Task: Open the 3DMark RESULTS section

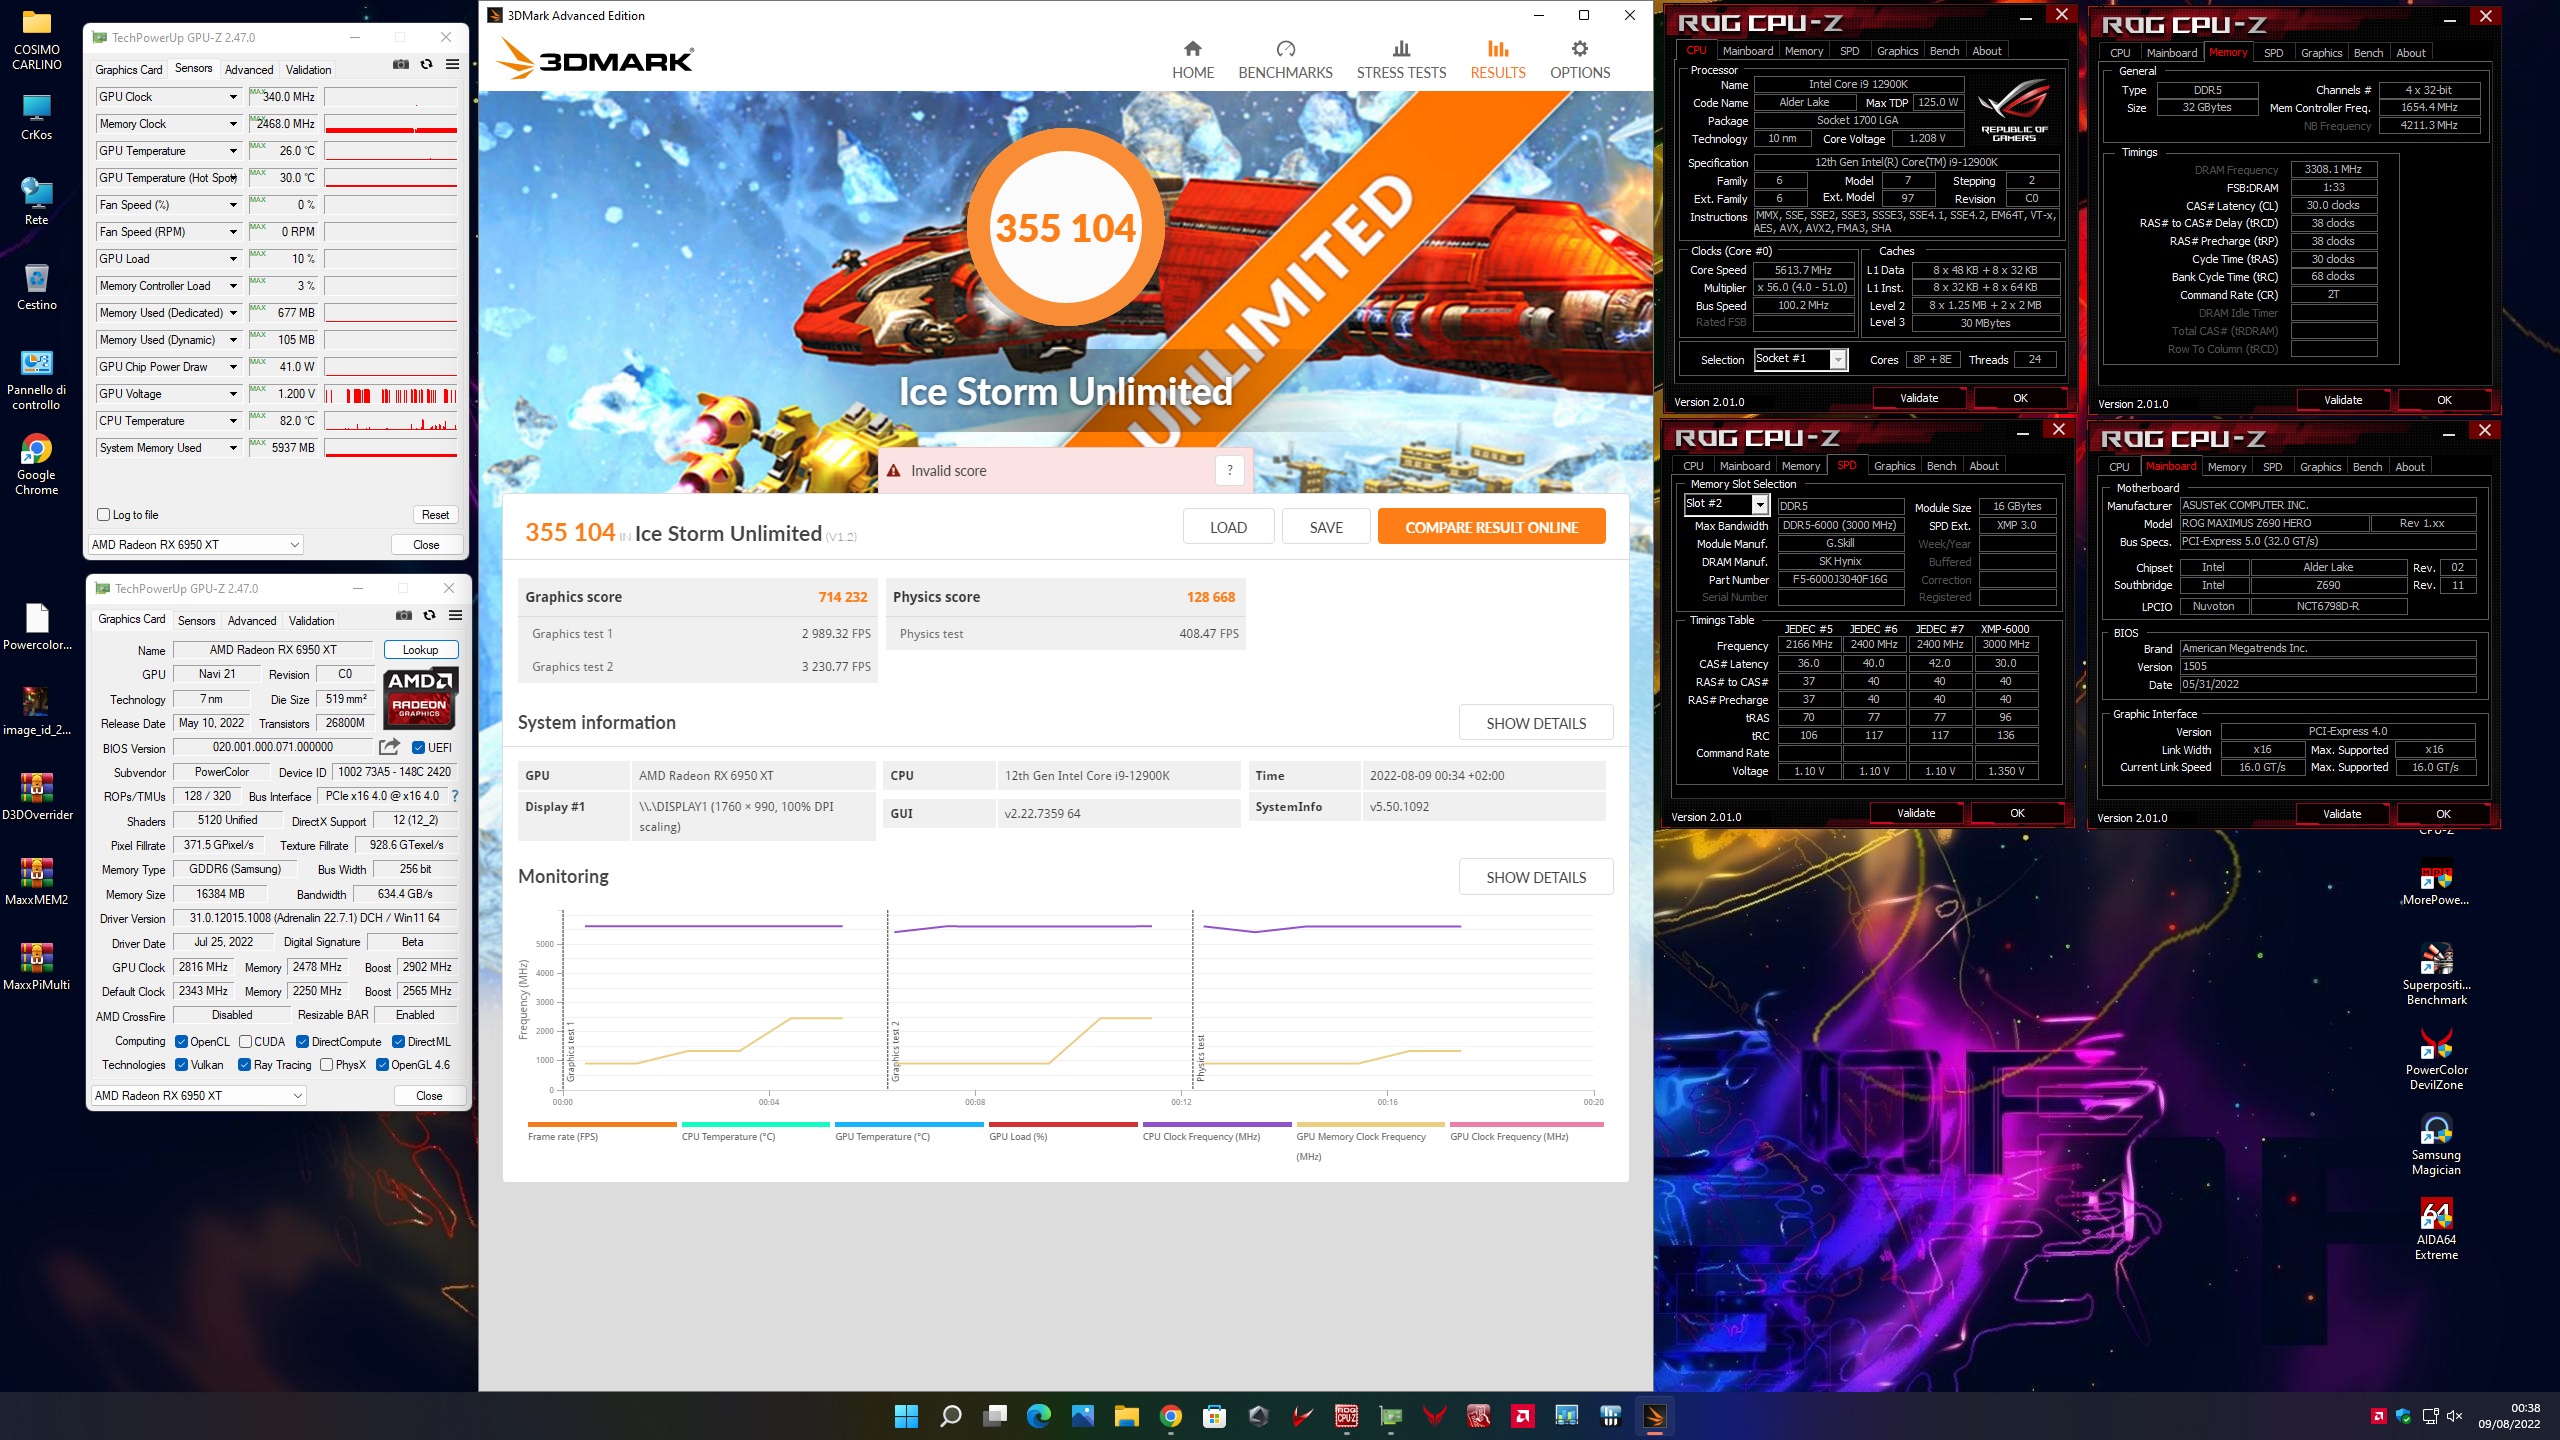Action: [x=1497, y=60]
